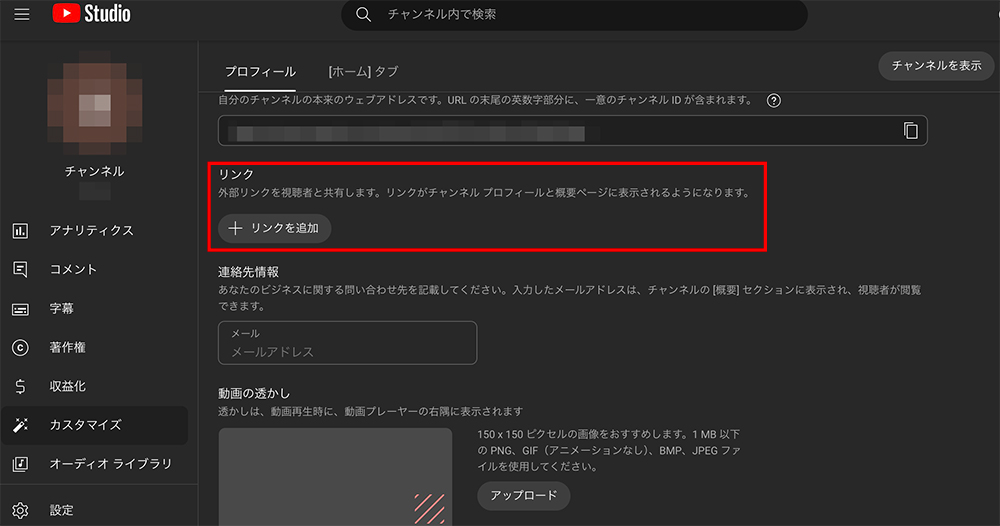Open アナリティクス chart icon in sidebar

pyautogui.click(x=20, y=231)
